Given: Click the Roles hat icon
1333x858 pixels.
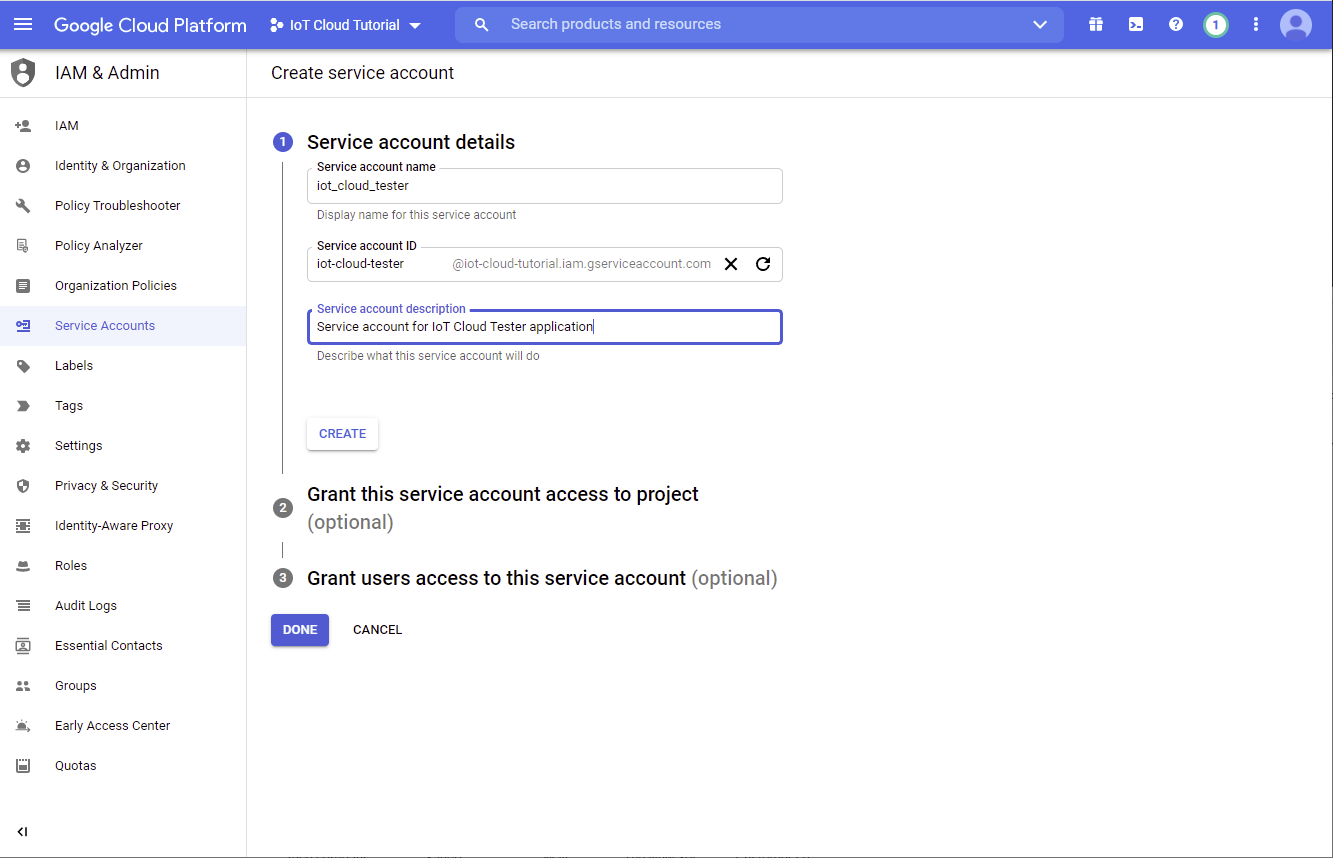Looking at the screenshot, I should (x=23, y=566).
